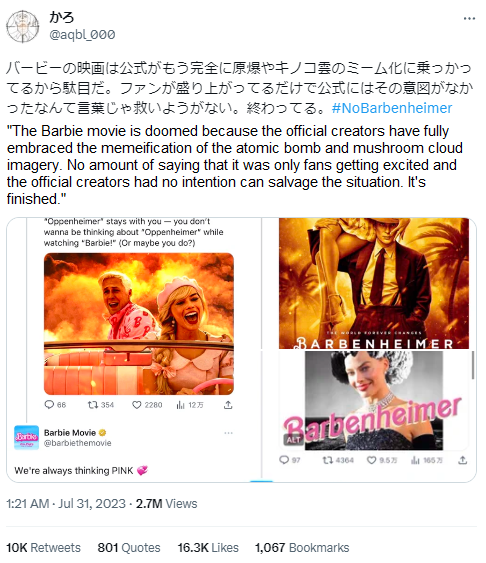
Task: View the 16.3K Likes list
Action: 208,548
